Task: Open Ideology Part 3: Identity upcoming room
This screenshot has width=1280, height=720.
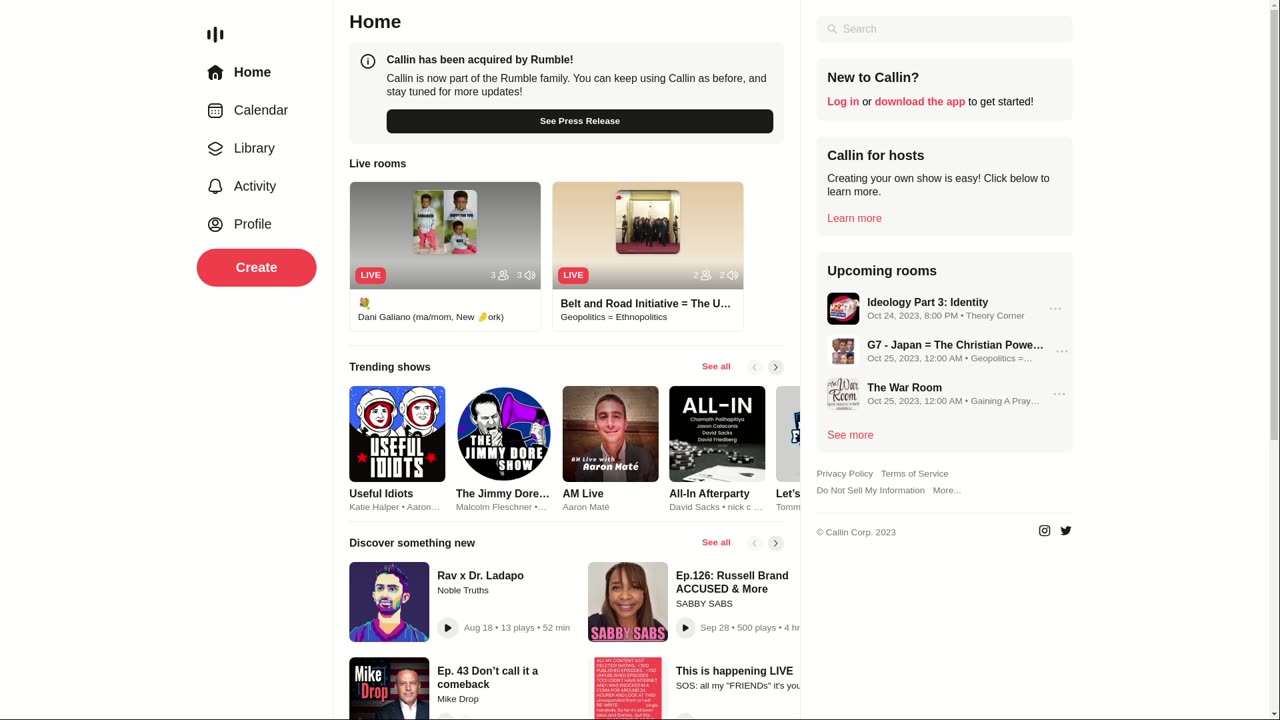Action: [x=927, y=302]
